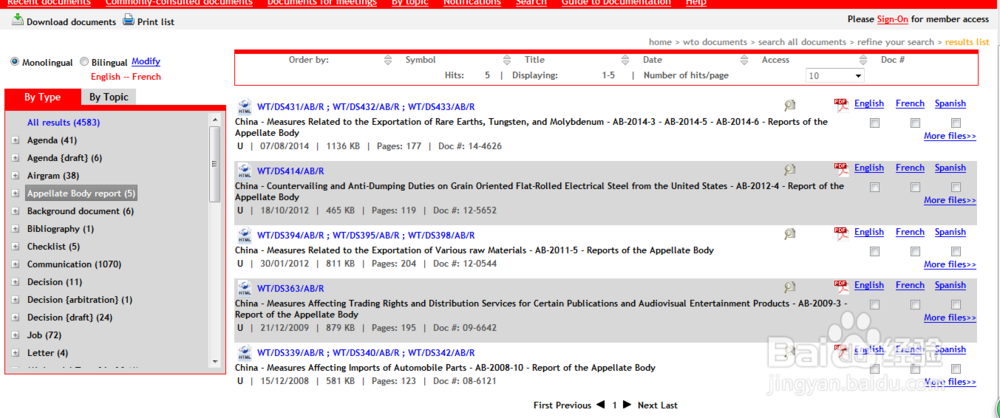Check English box for Electrical Steel report

tap(874, 187)
